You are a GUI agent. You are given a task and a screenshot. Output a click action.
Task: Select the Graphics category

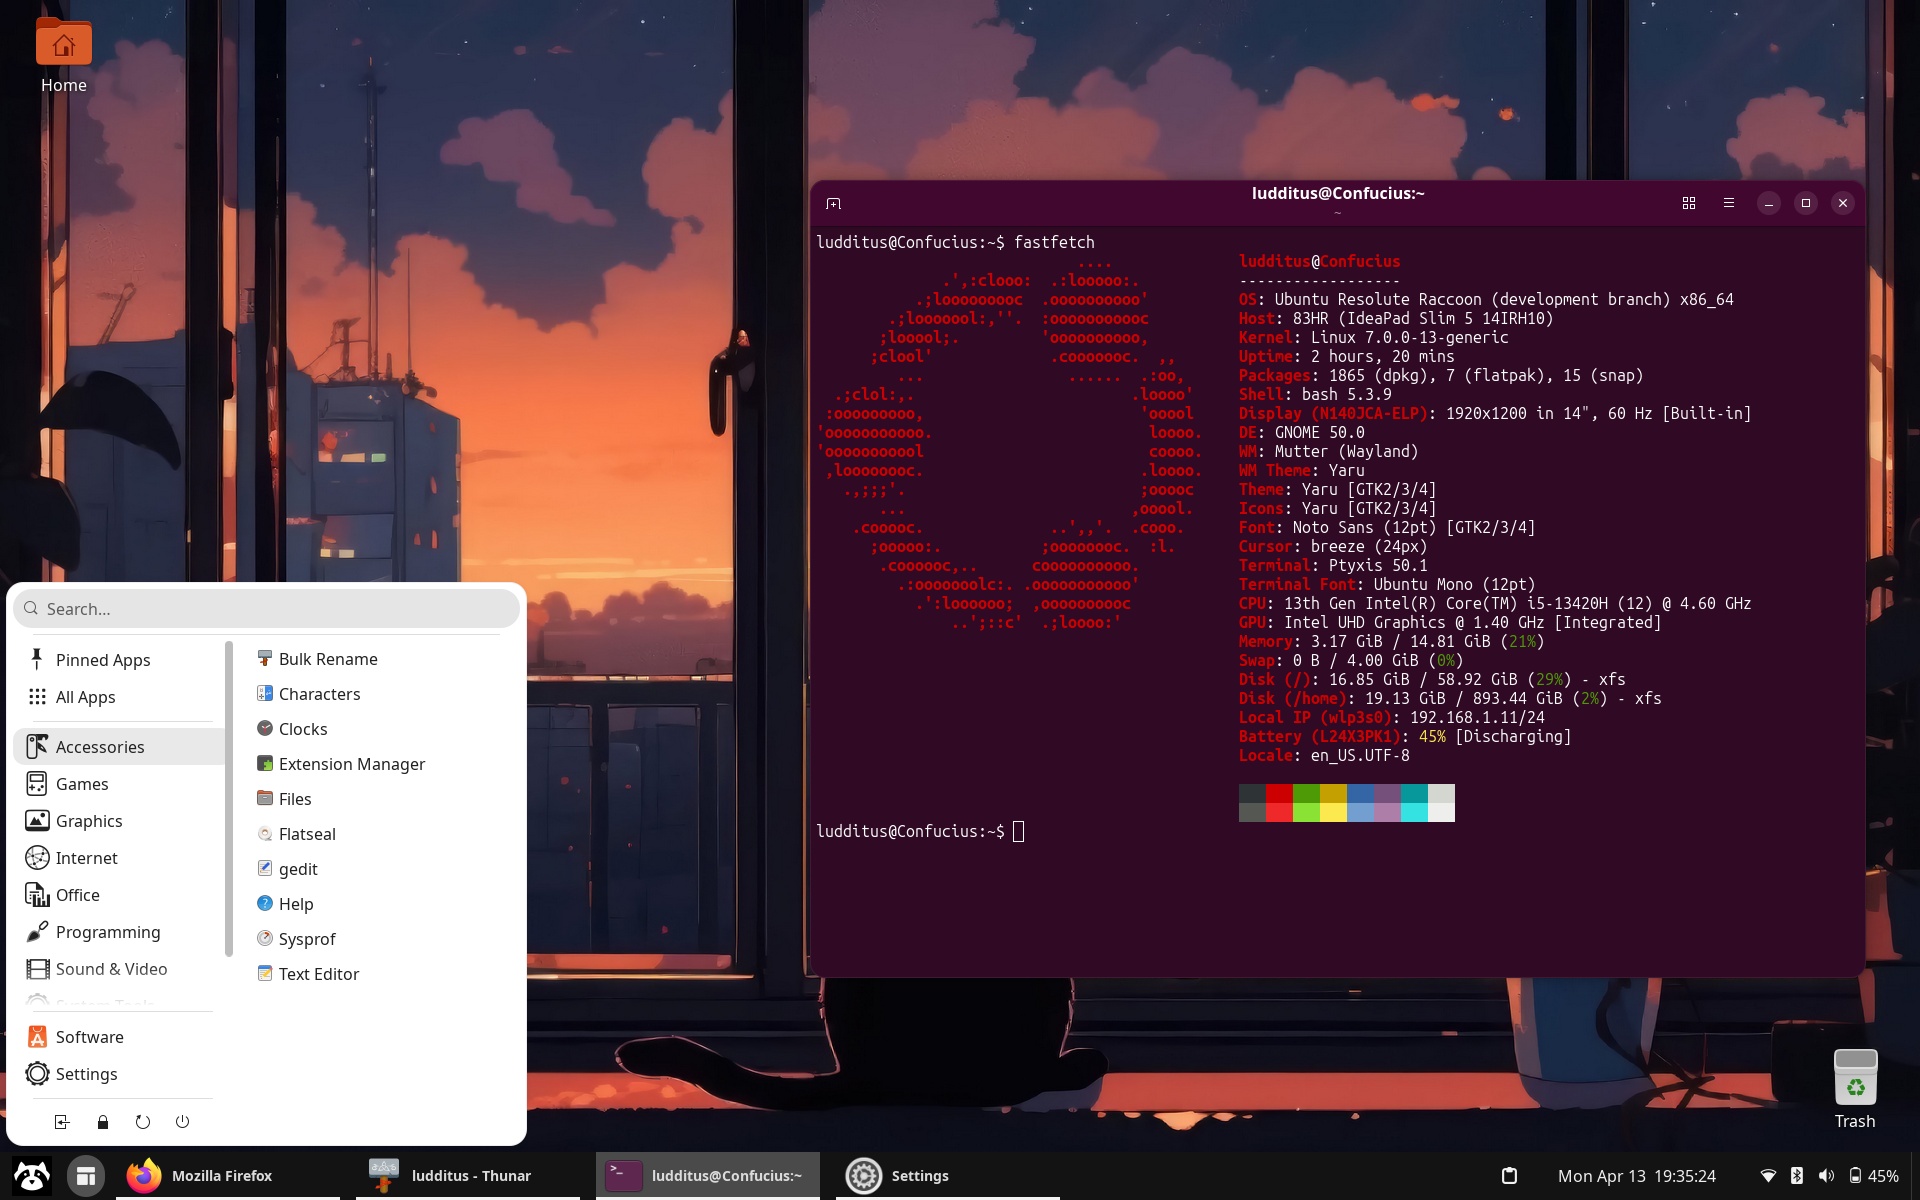(89, 821)
